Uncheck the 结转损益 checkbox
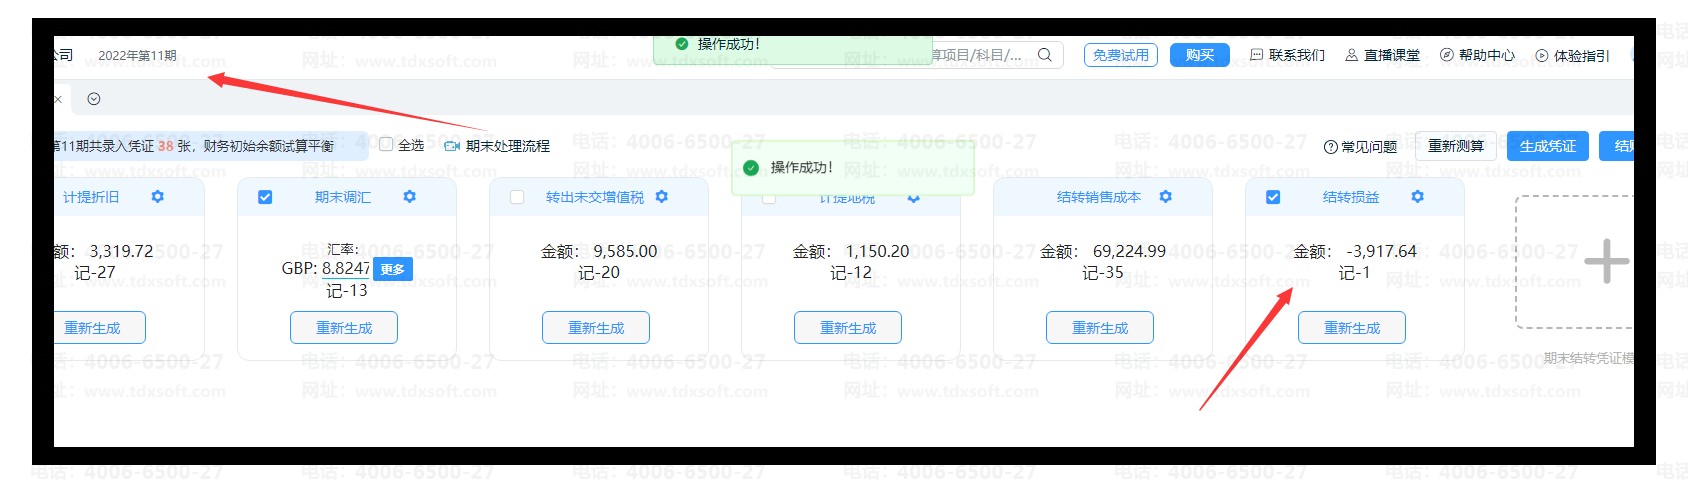Viewport: 1688px width, 483px height. 1273,197
